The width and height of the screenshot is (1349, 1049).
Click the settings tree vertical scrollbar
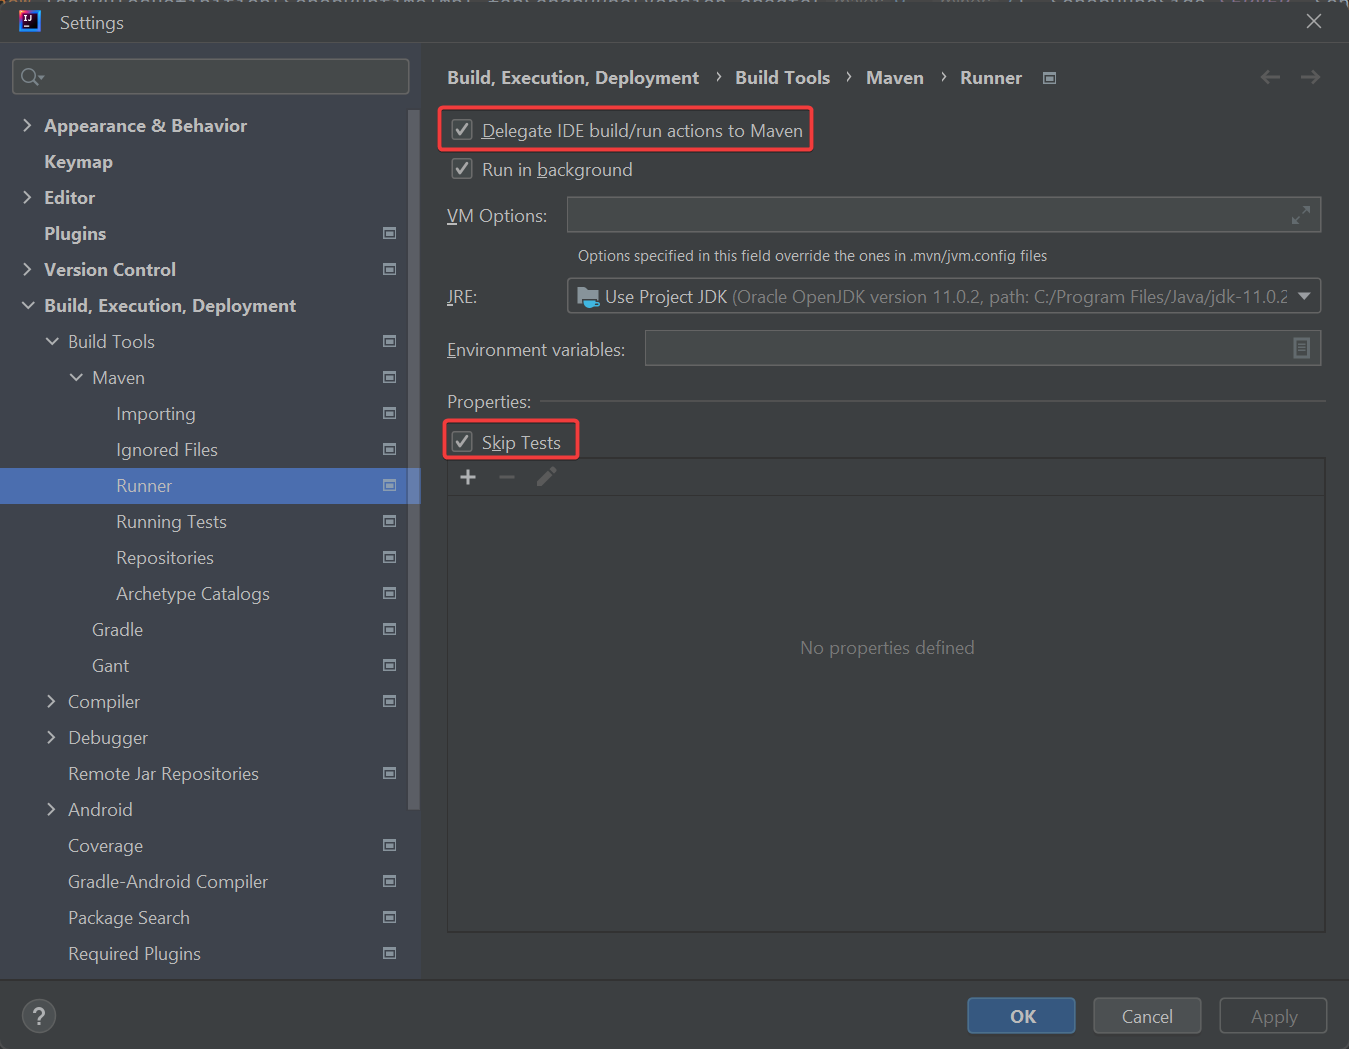click(x=414, y=459)
